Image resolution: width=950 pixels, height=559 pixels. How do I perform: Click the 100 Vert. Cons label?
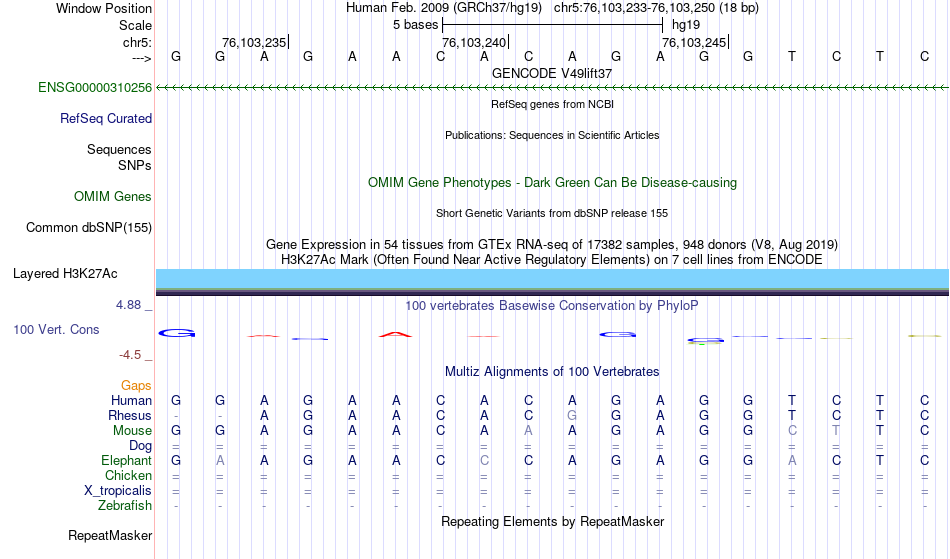[x=56, y=329]
